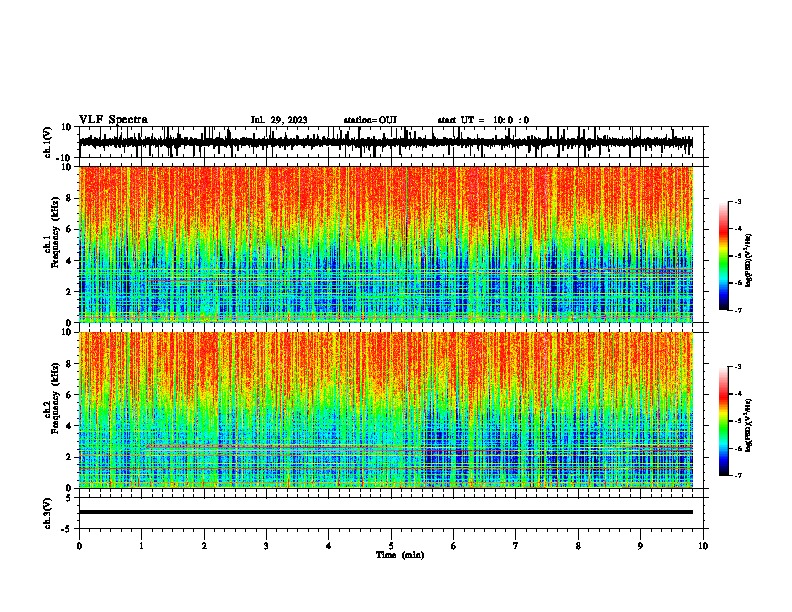Click the ch.2 color scale bar

723,421
